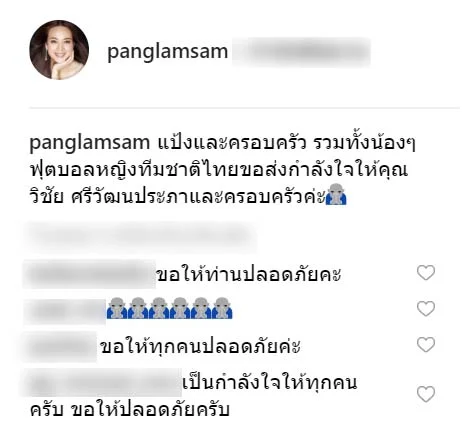Select the comment line ครับ ขอให้ปลอดภัยครับ
The width and height of the screenshot is (469, 435).
tap(130, 410)
